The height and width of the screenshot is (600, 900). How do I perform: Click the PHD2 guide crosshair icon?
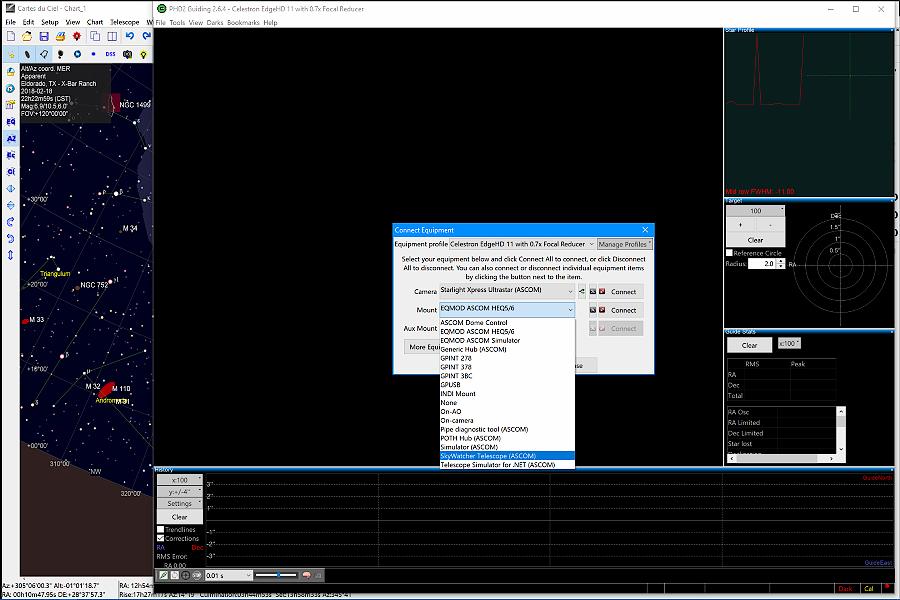pos(185,575)
